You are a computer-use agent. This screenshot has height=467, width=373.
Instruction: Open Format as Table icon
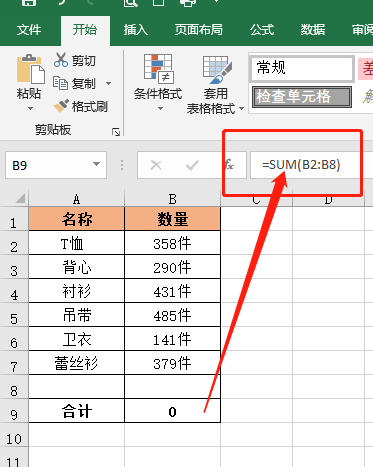click(217, 69)
